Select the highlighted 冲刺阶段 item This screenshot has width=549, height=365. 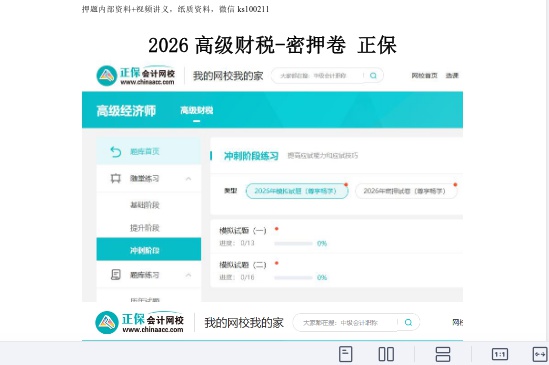pos(149,249)
